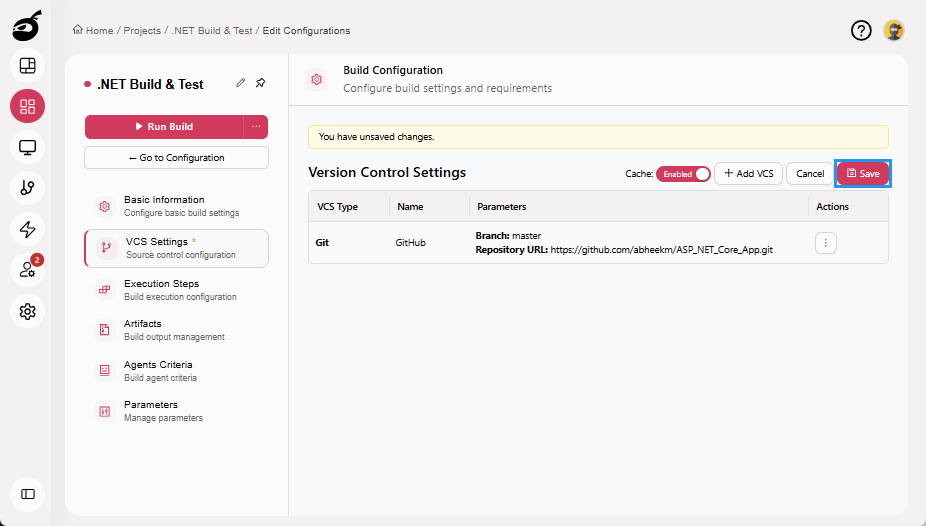The height and width of the screenshot is (526, 926).
Task: Collapse the sidebar using the panel icon
Action: coord(27,494)
